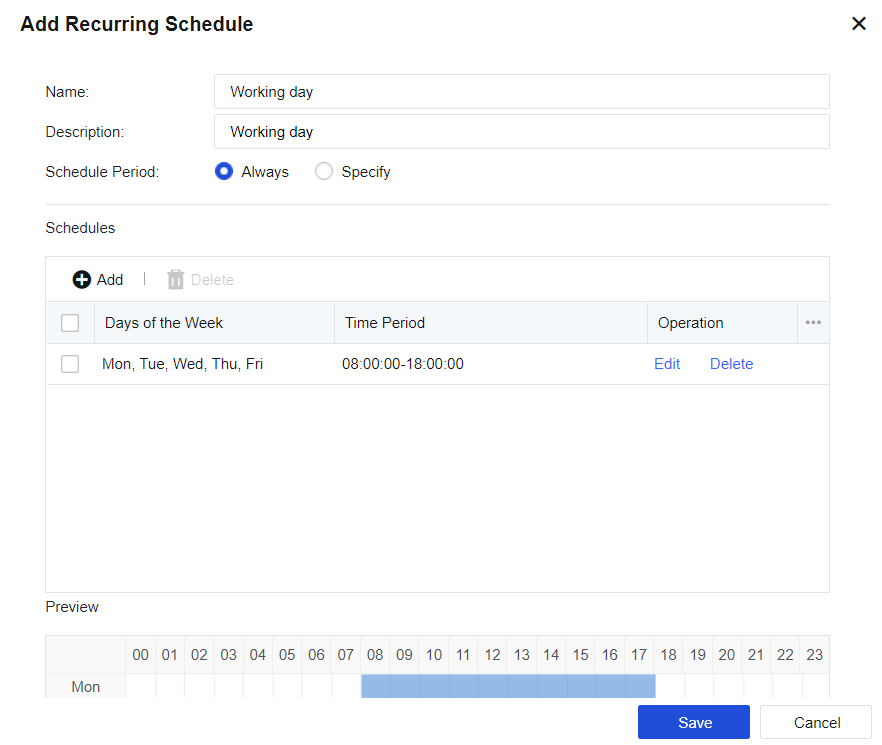The image size is (882, 745).
Task: Check the Mon–Fri schedule row checkbox
Action: 70,364
